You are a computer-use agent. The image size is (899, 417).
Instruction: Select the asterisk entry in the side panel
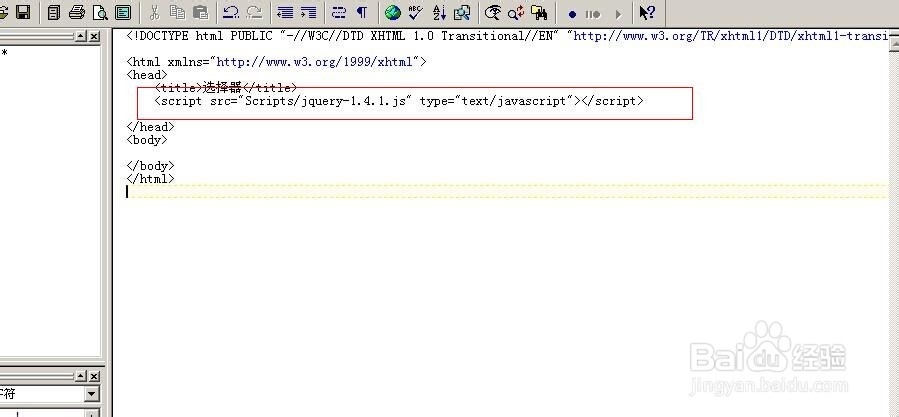5,53
